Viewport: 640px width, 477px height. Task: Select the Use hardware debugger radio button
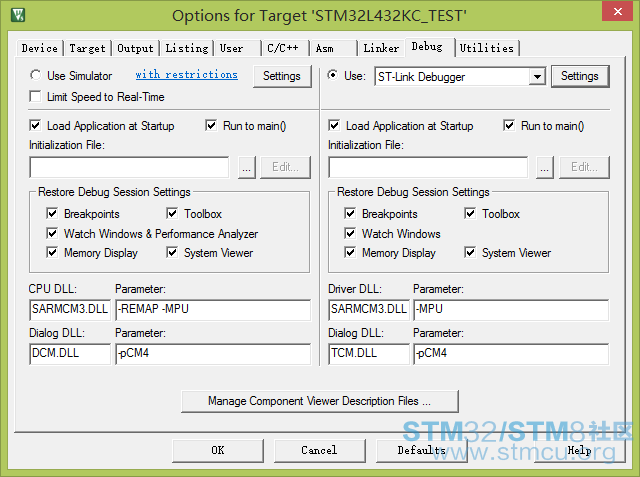[333, 75]
